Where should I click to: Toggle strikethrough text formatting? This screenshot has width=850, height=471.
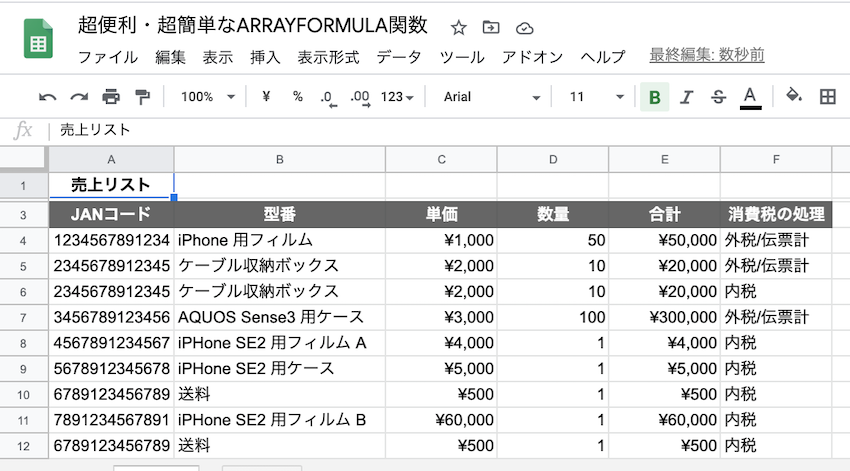tap(718, 97)
